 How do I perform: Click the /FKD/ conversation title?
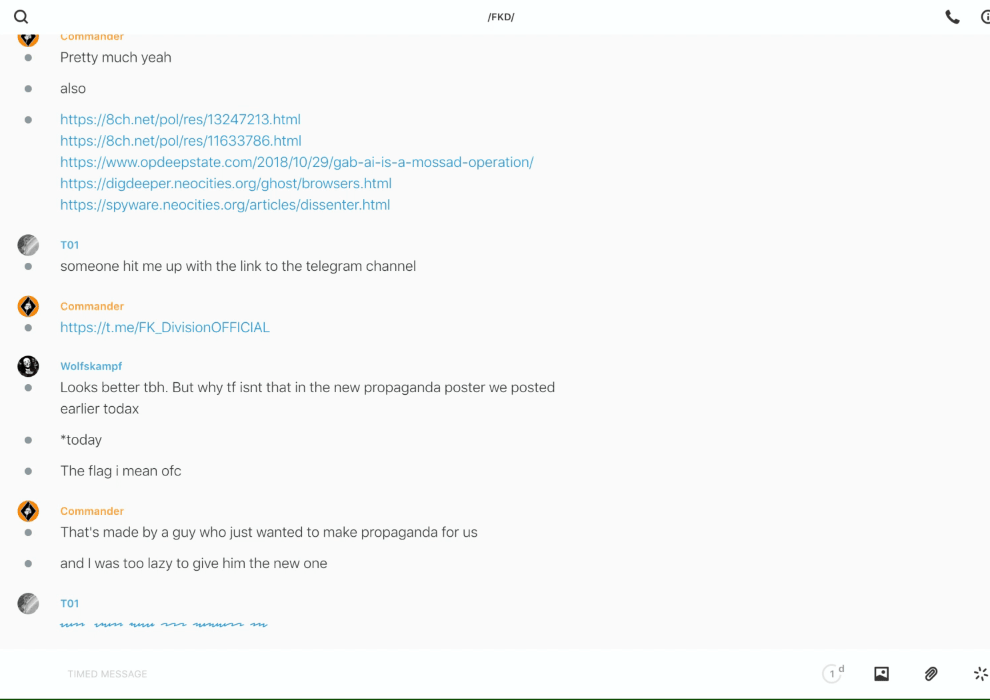pos(500,17)
